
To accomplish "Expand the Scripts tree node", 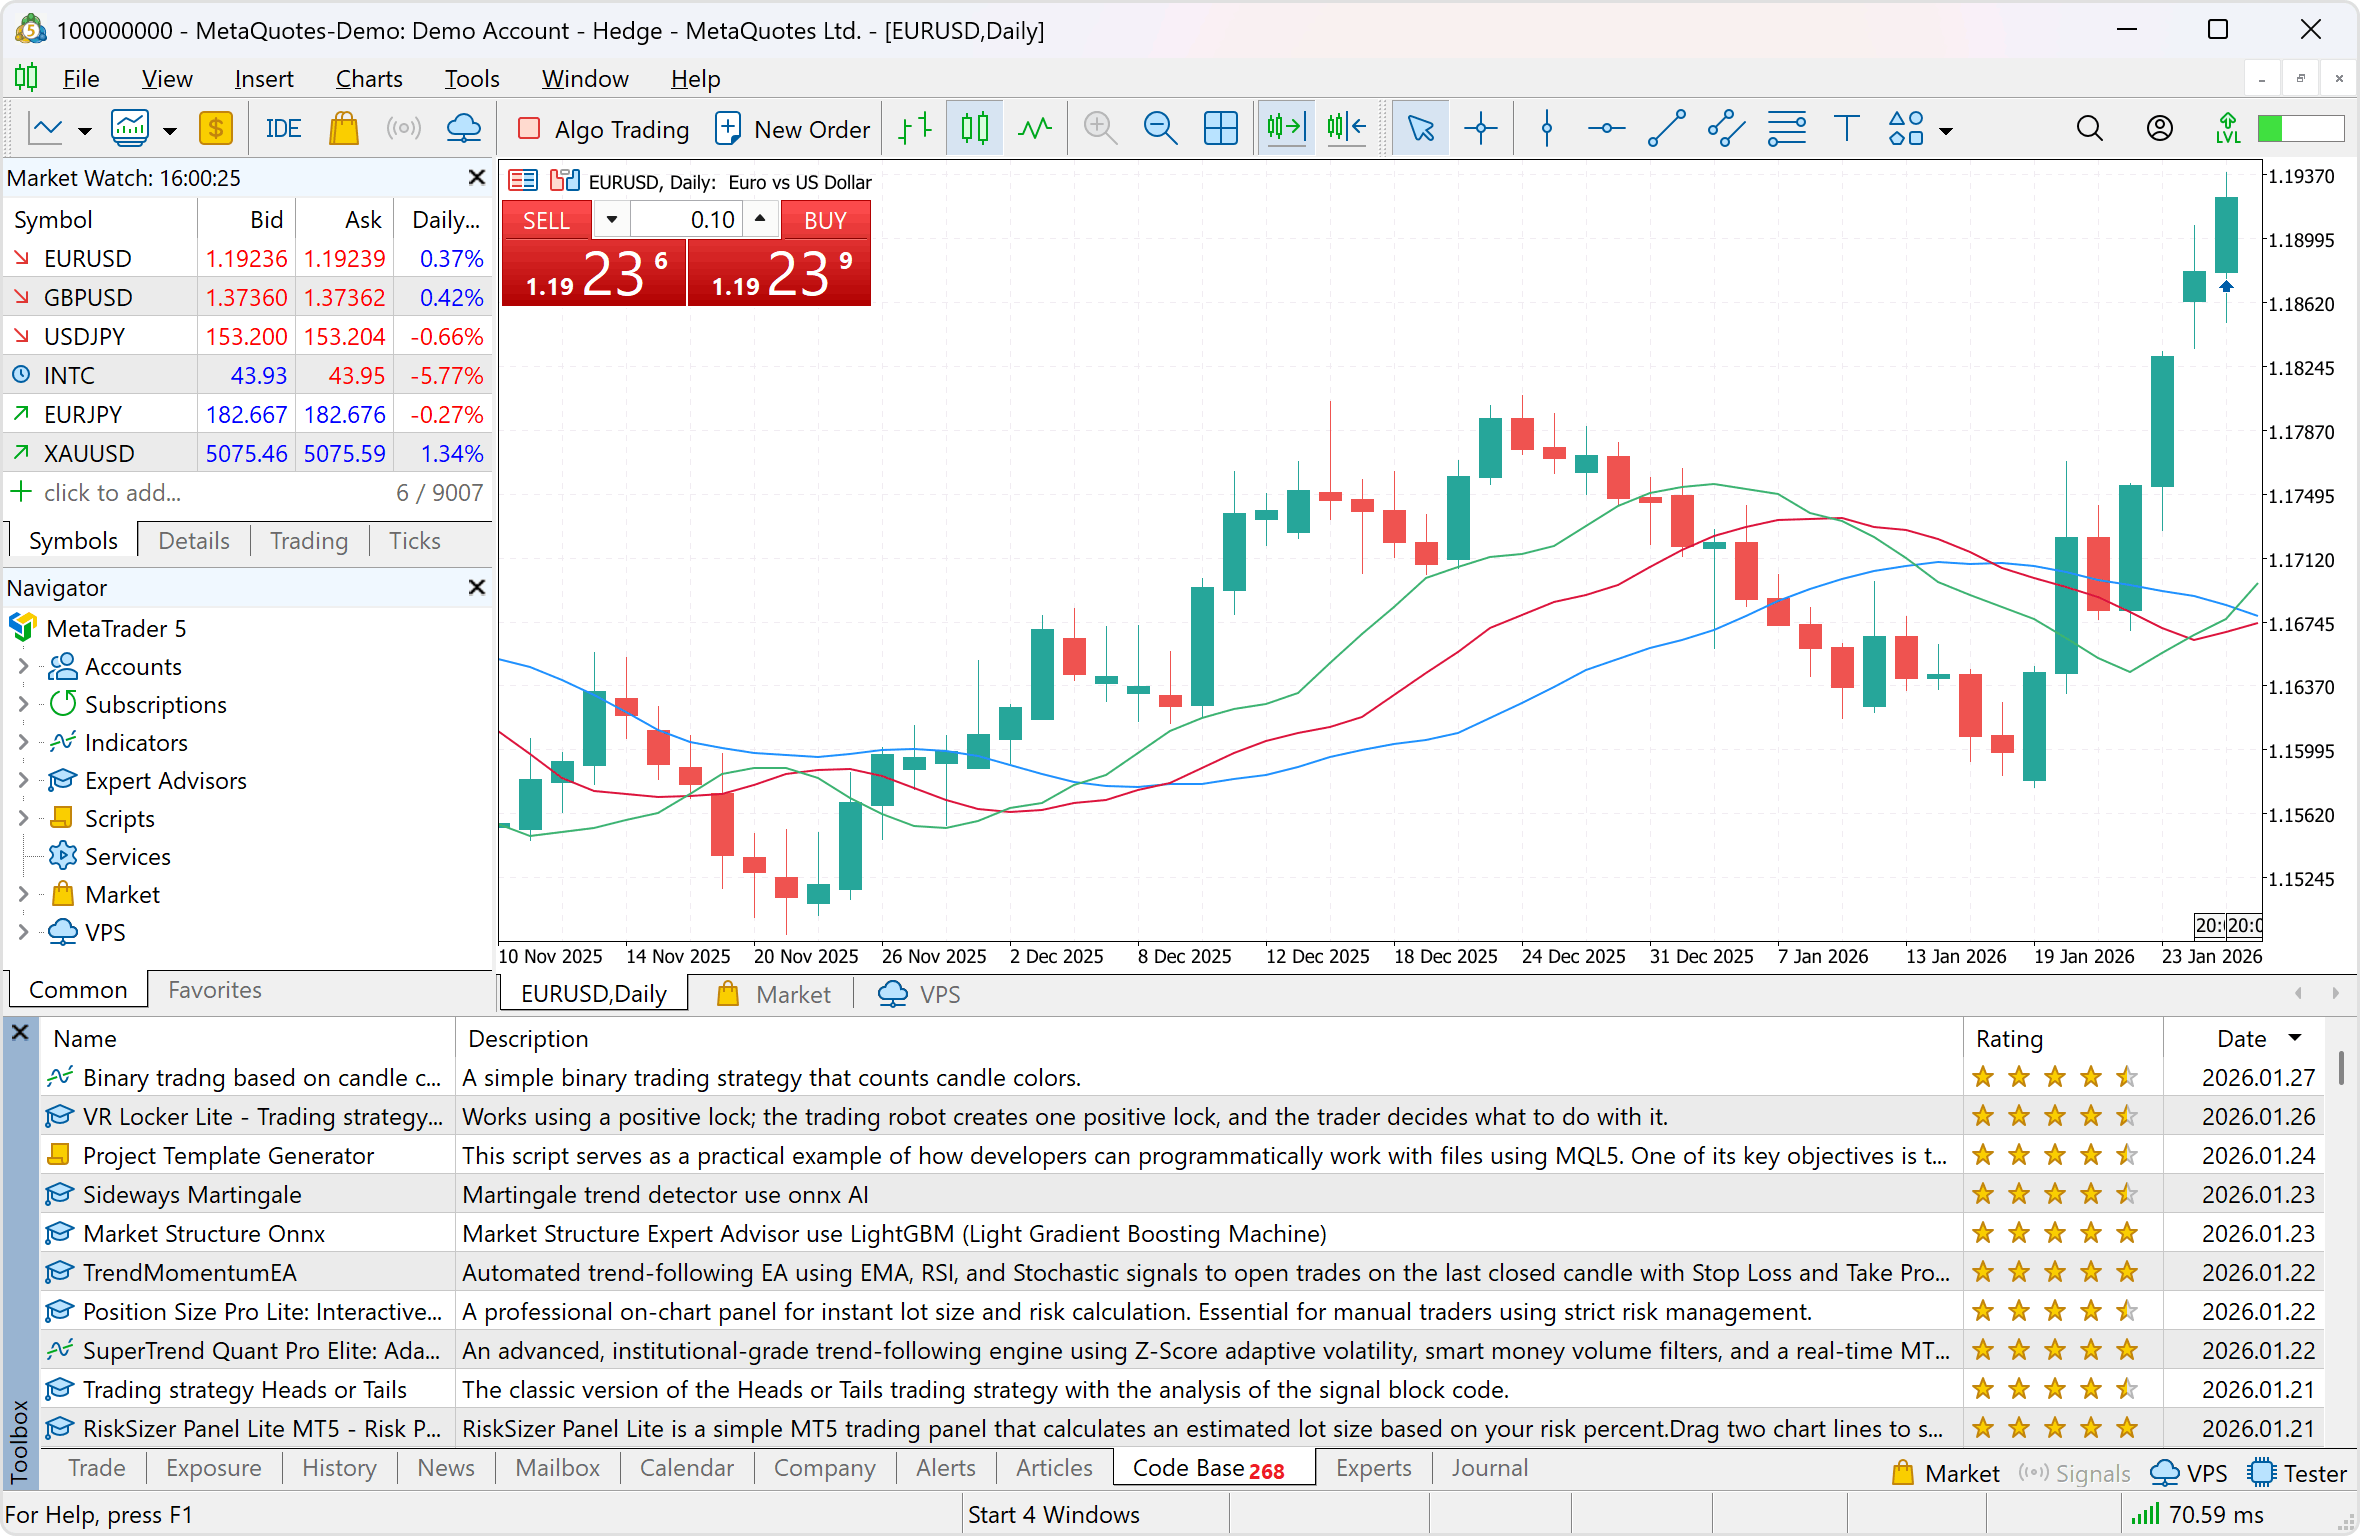I will click(x=23, y=818).
